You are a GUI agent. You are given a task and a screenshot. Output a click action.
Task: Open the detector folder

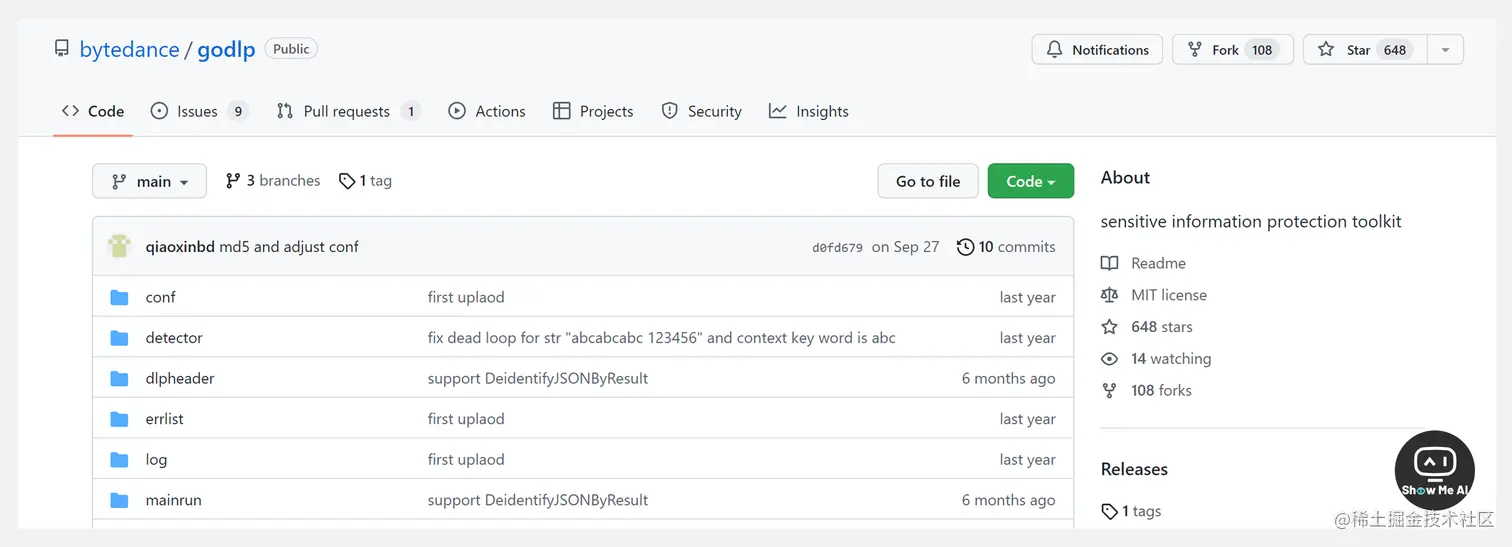coord(174,338)
